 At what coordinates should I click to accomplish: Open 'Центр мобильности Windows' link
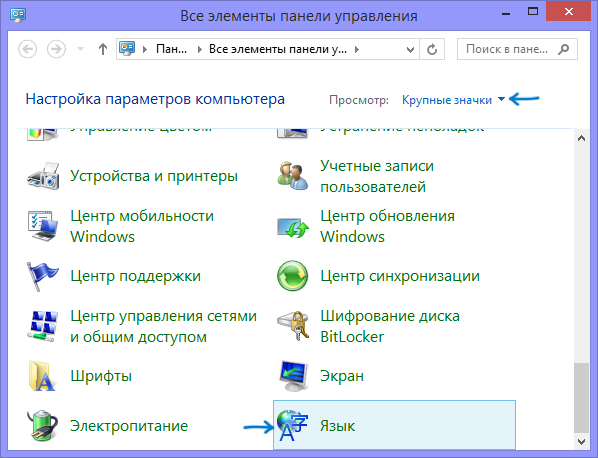point(142,226)
